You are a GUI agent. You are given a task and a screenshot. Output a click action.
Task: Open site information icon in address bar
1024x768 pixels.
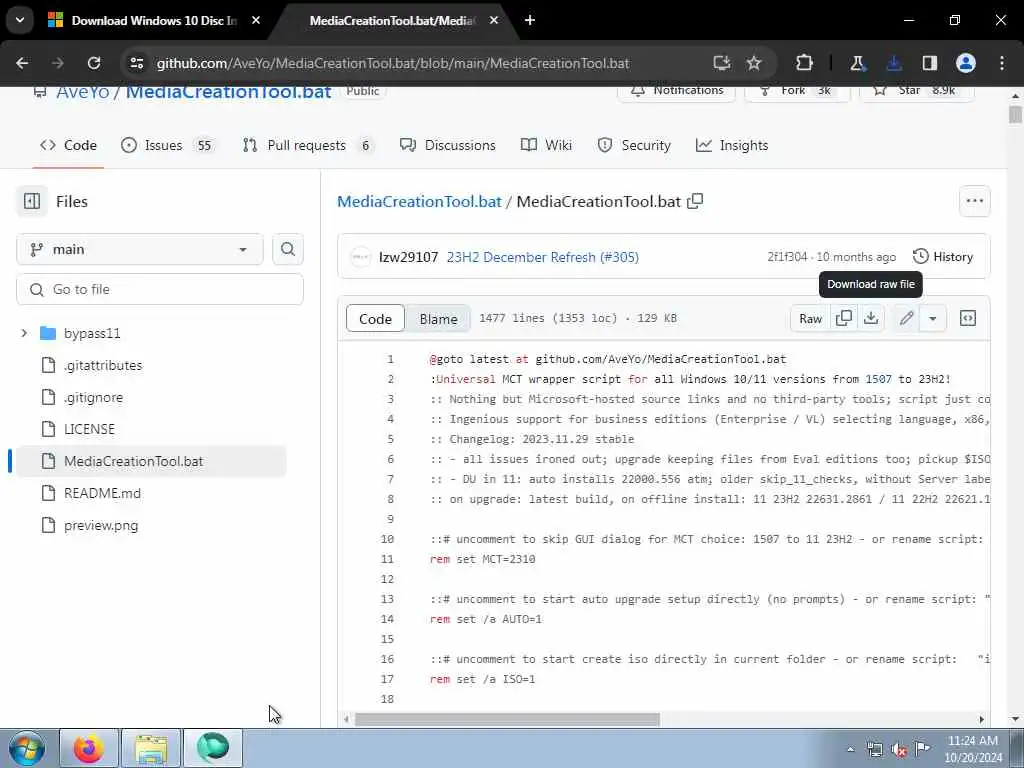(x=136, y=63)
